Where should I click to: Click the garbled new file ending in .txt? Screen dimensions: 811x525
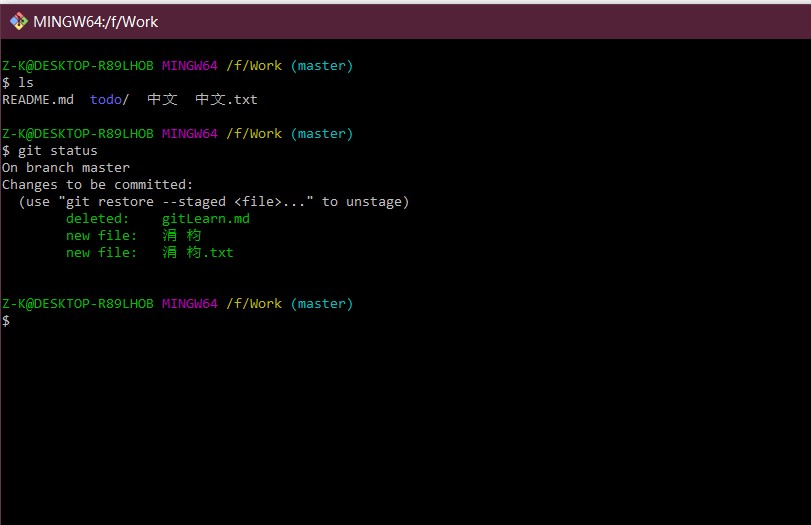pos(198,252)
